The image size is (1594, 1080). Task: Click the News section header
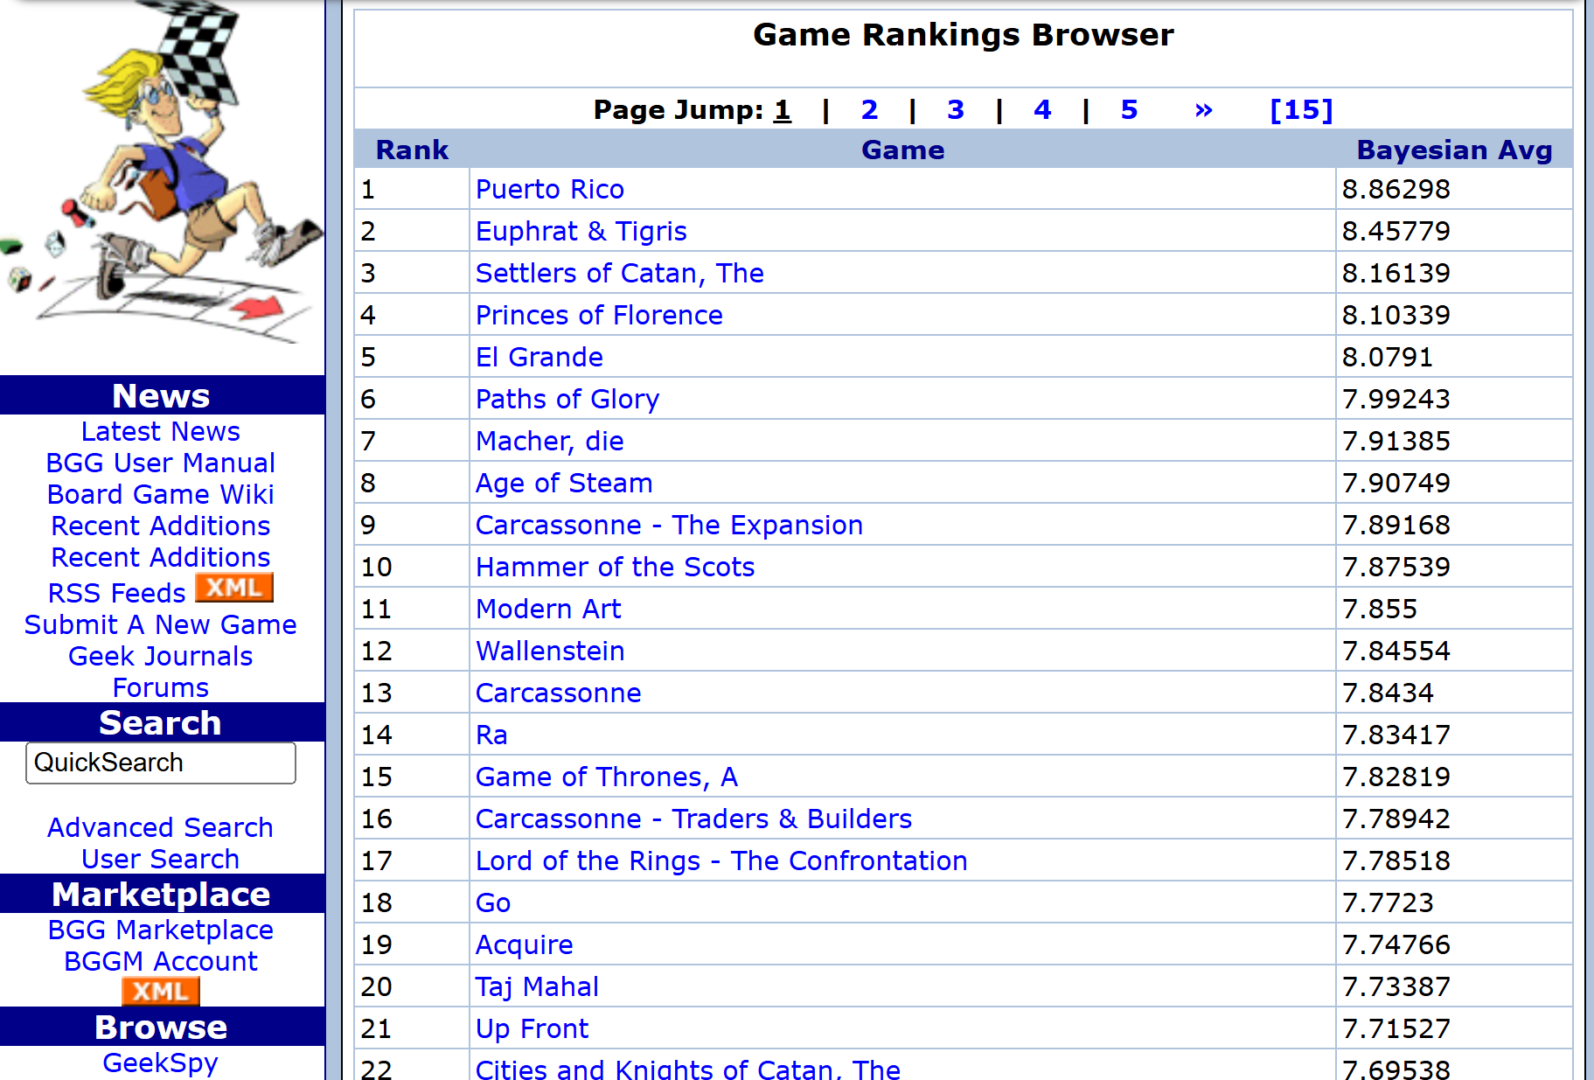click(162, 395)
